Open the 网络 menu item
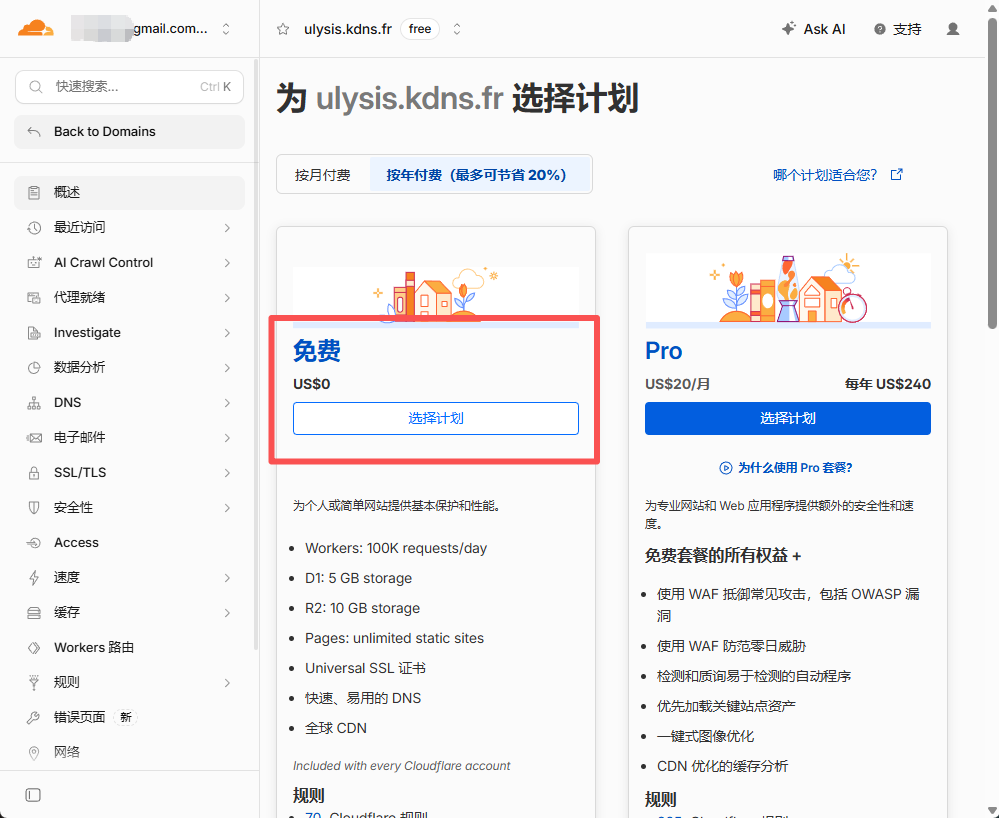This screenshot has height=818, width=999. point(129,753)
